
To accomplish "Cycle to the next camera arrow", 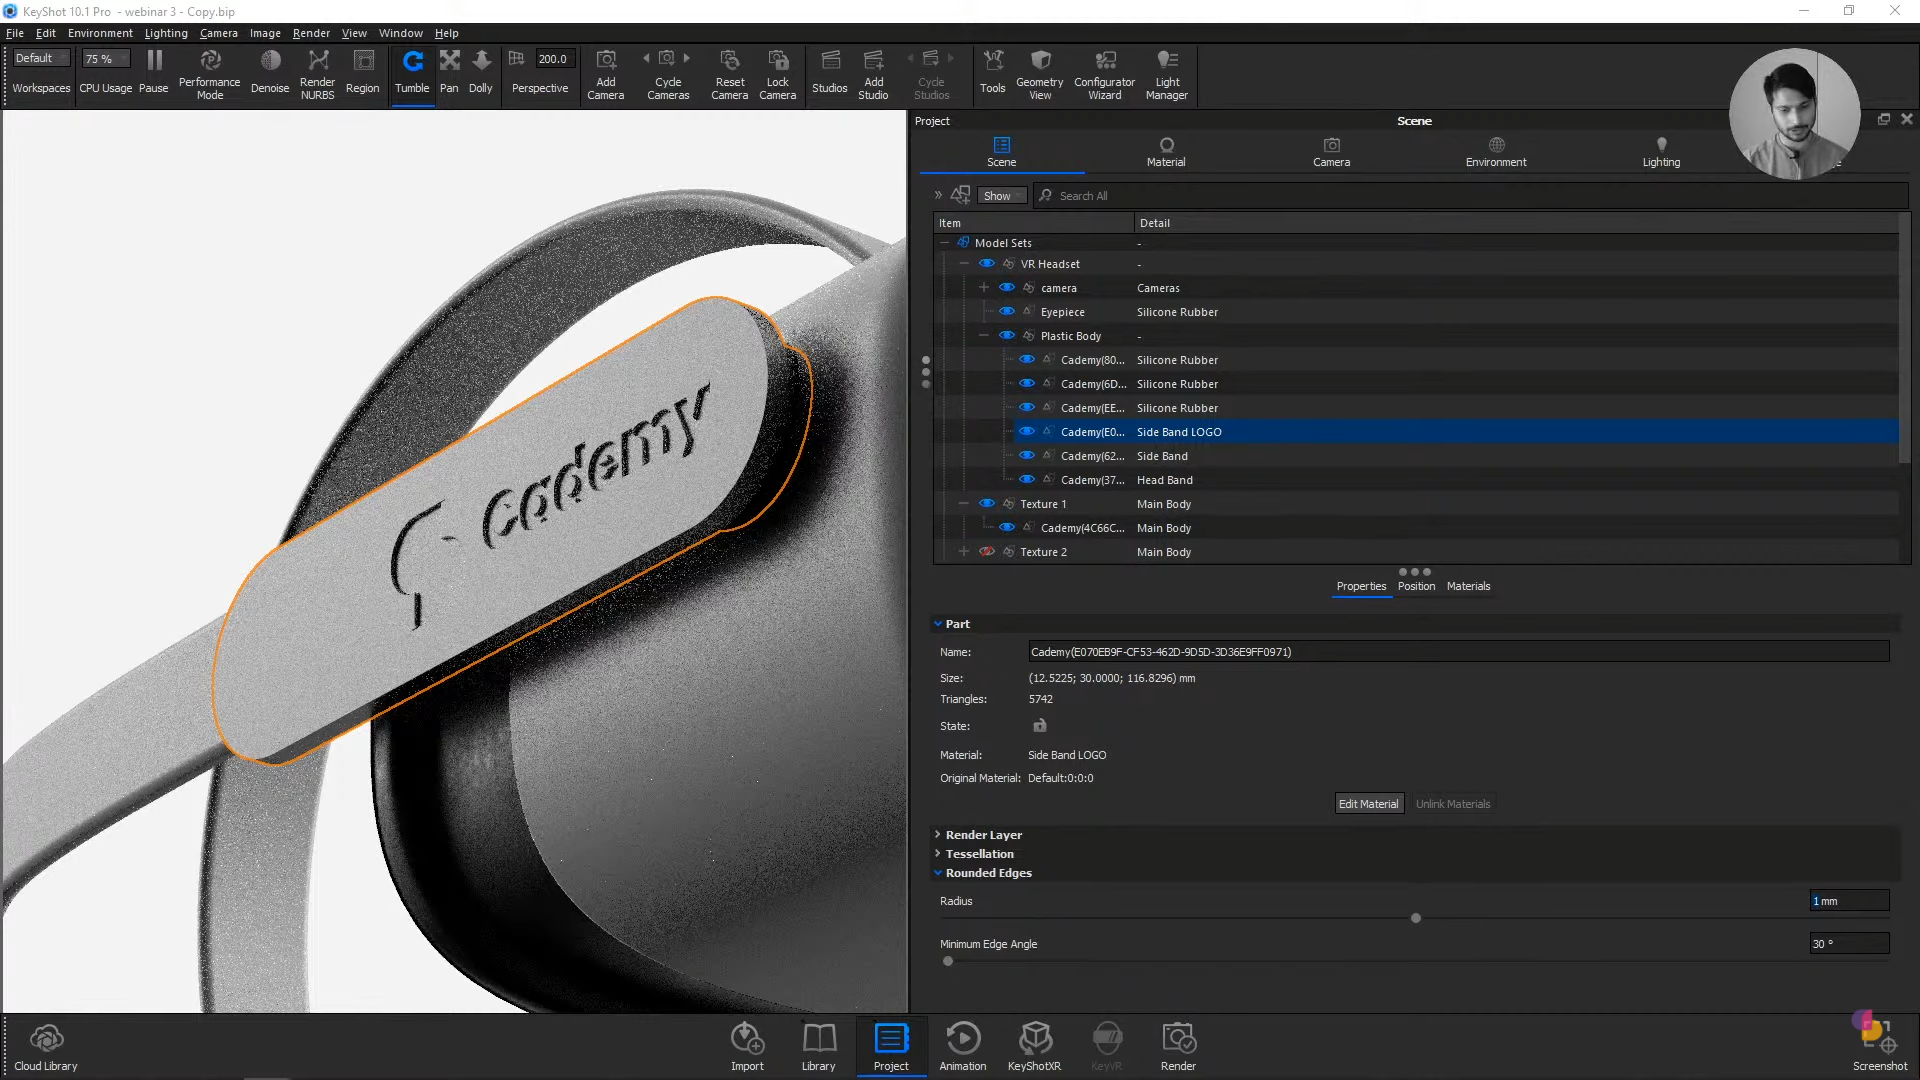I will [687, 58].
